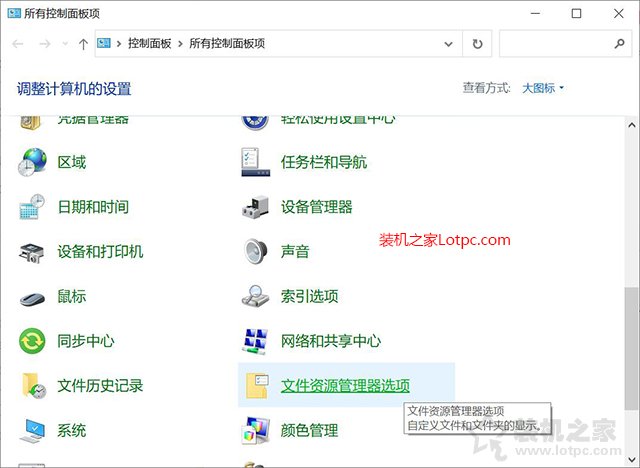Click the vertical scrollbar thumb

click(631, 348)
